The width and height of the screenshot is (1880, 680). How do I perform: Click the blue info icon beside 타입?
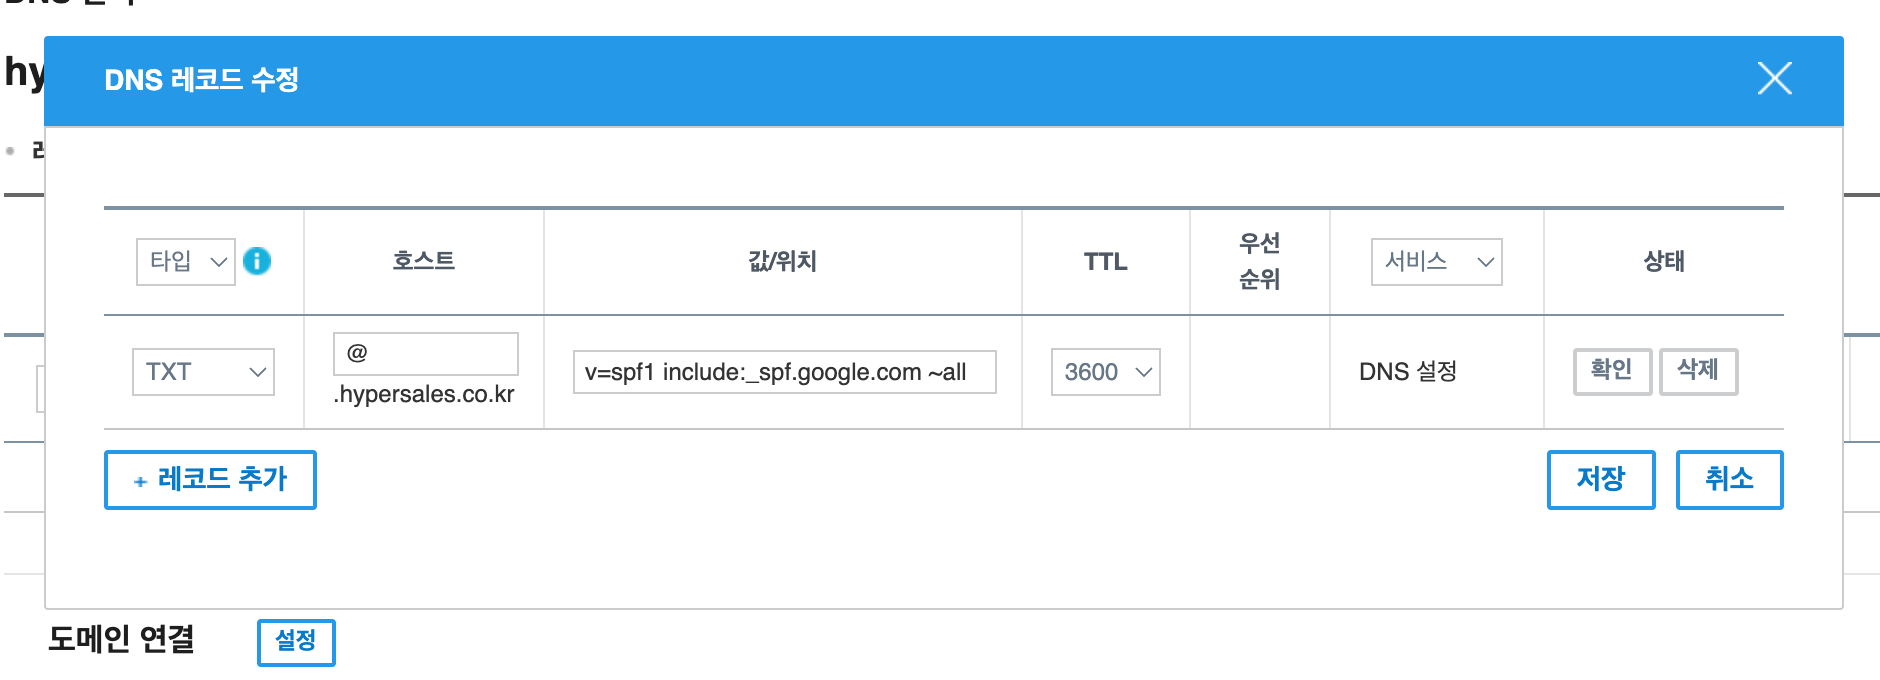pyautogui.click(x=257, y=261)
